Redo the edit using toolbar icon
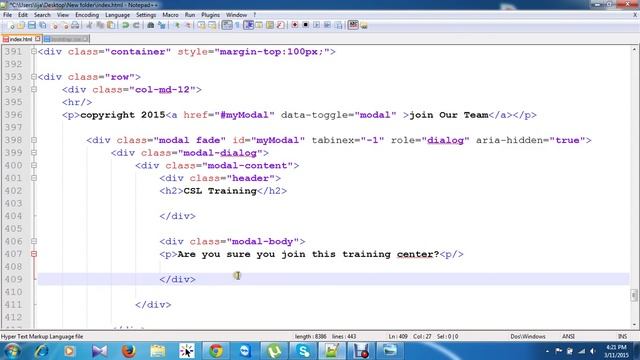Viewport: 640px width, 360px height. [136, 25]
